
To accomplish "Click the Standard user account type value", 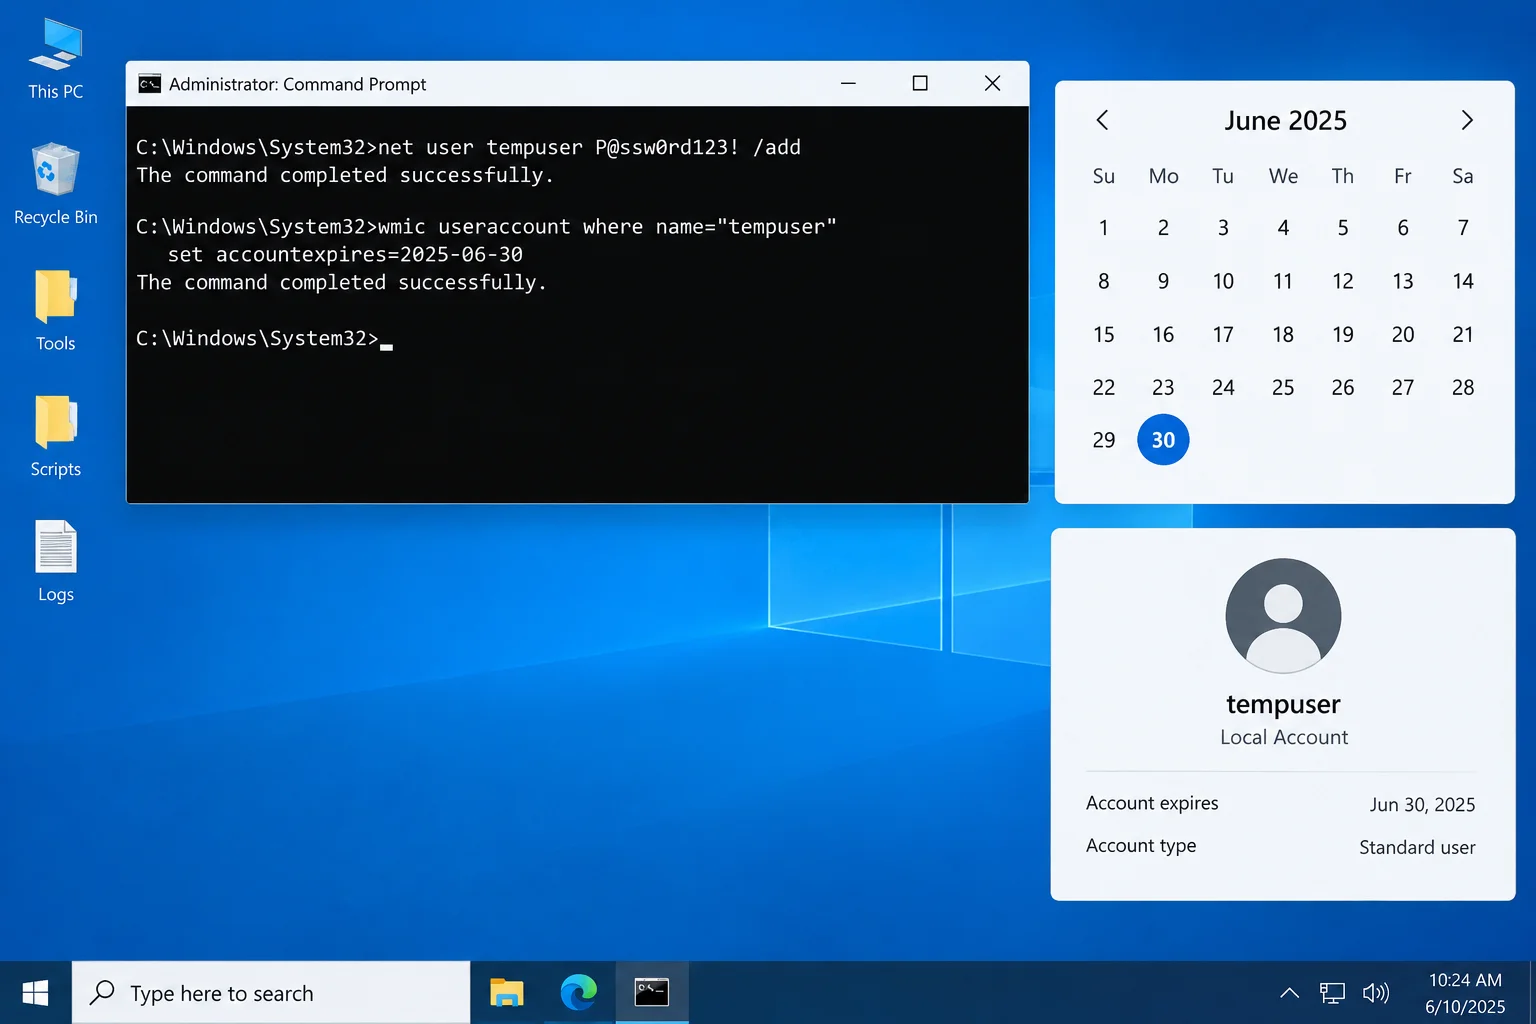I will pyautogui.click(x=1417, y=847).
